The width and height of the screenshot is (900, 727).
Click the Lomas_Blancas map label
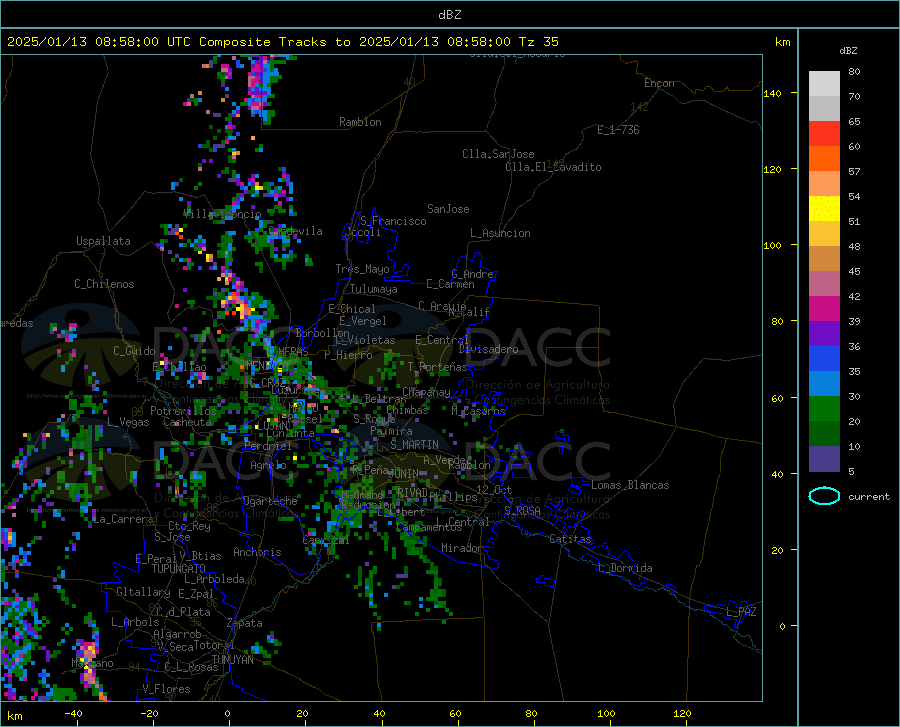630,485
